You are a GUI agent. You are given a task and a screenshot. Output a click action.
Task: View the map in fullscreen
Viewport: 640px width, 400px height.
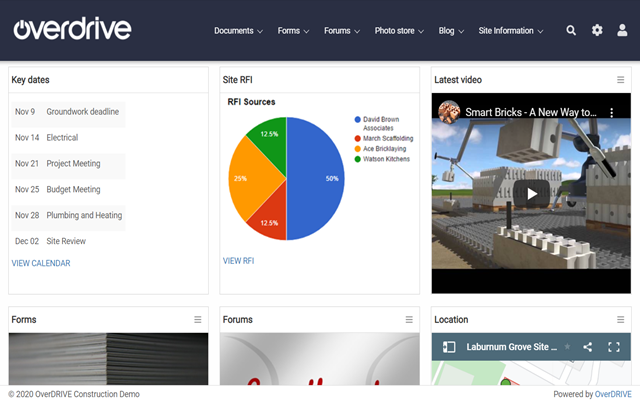[x=614, y=347]
